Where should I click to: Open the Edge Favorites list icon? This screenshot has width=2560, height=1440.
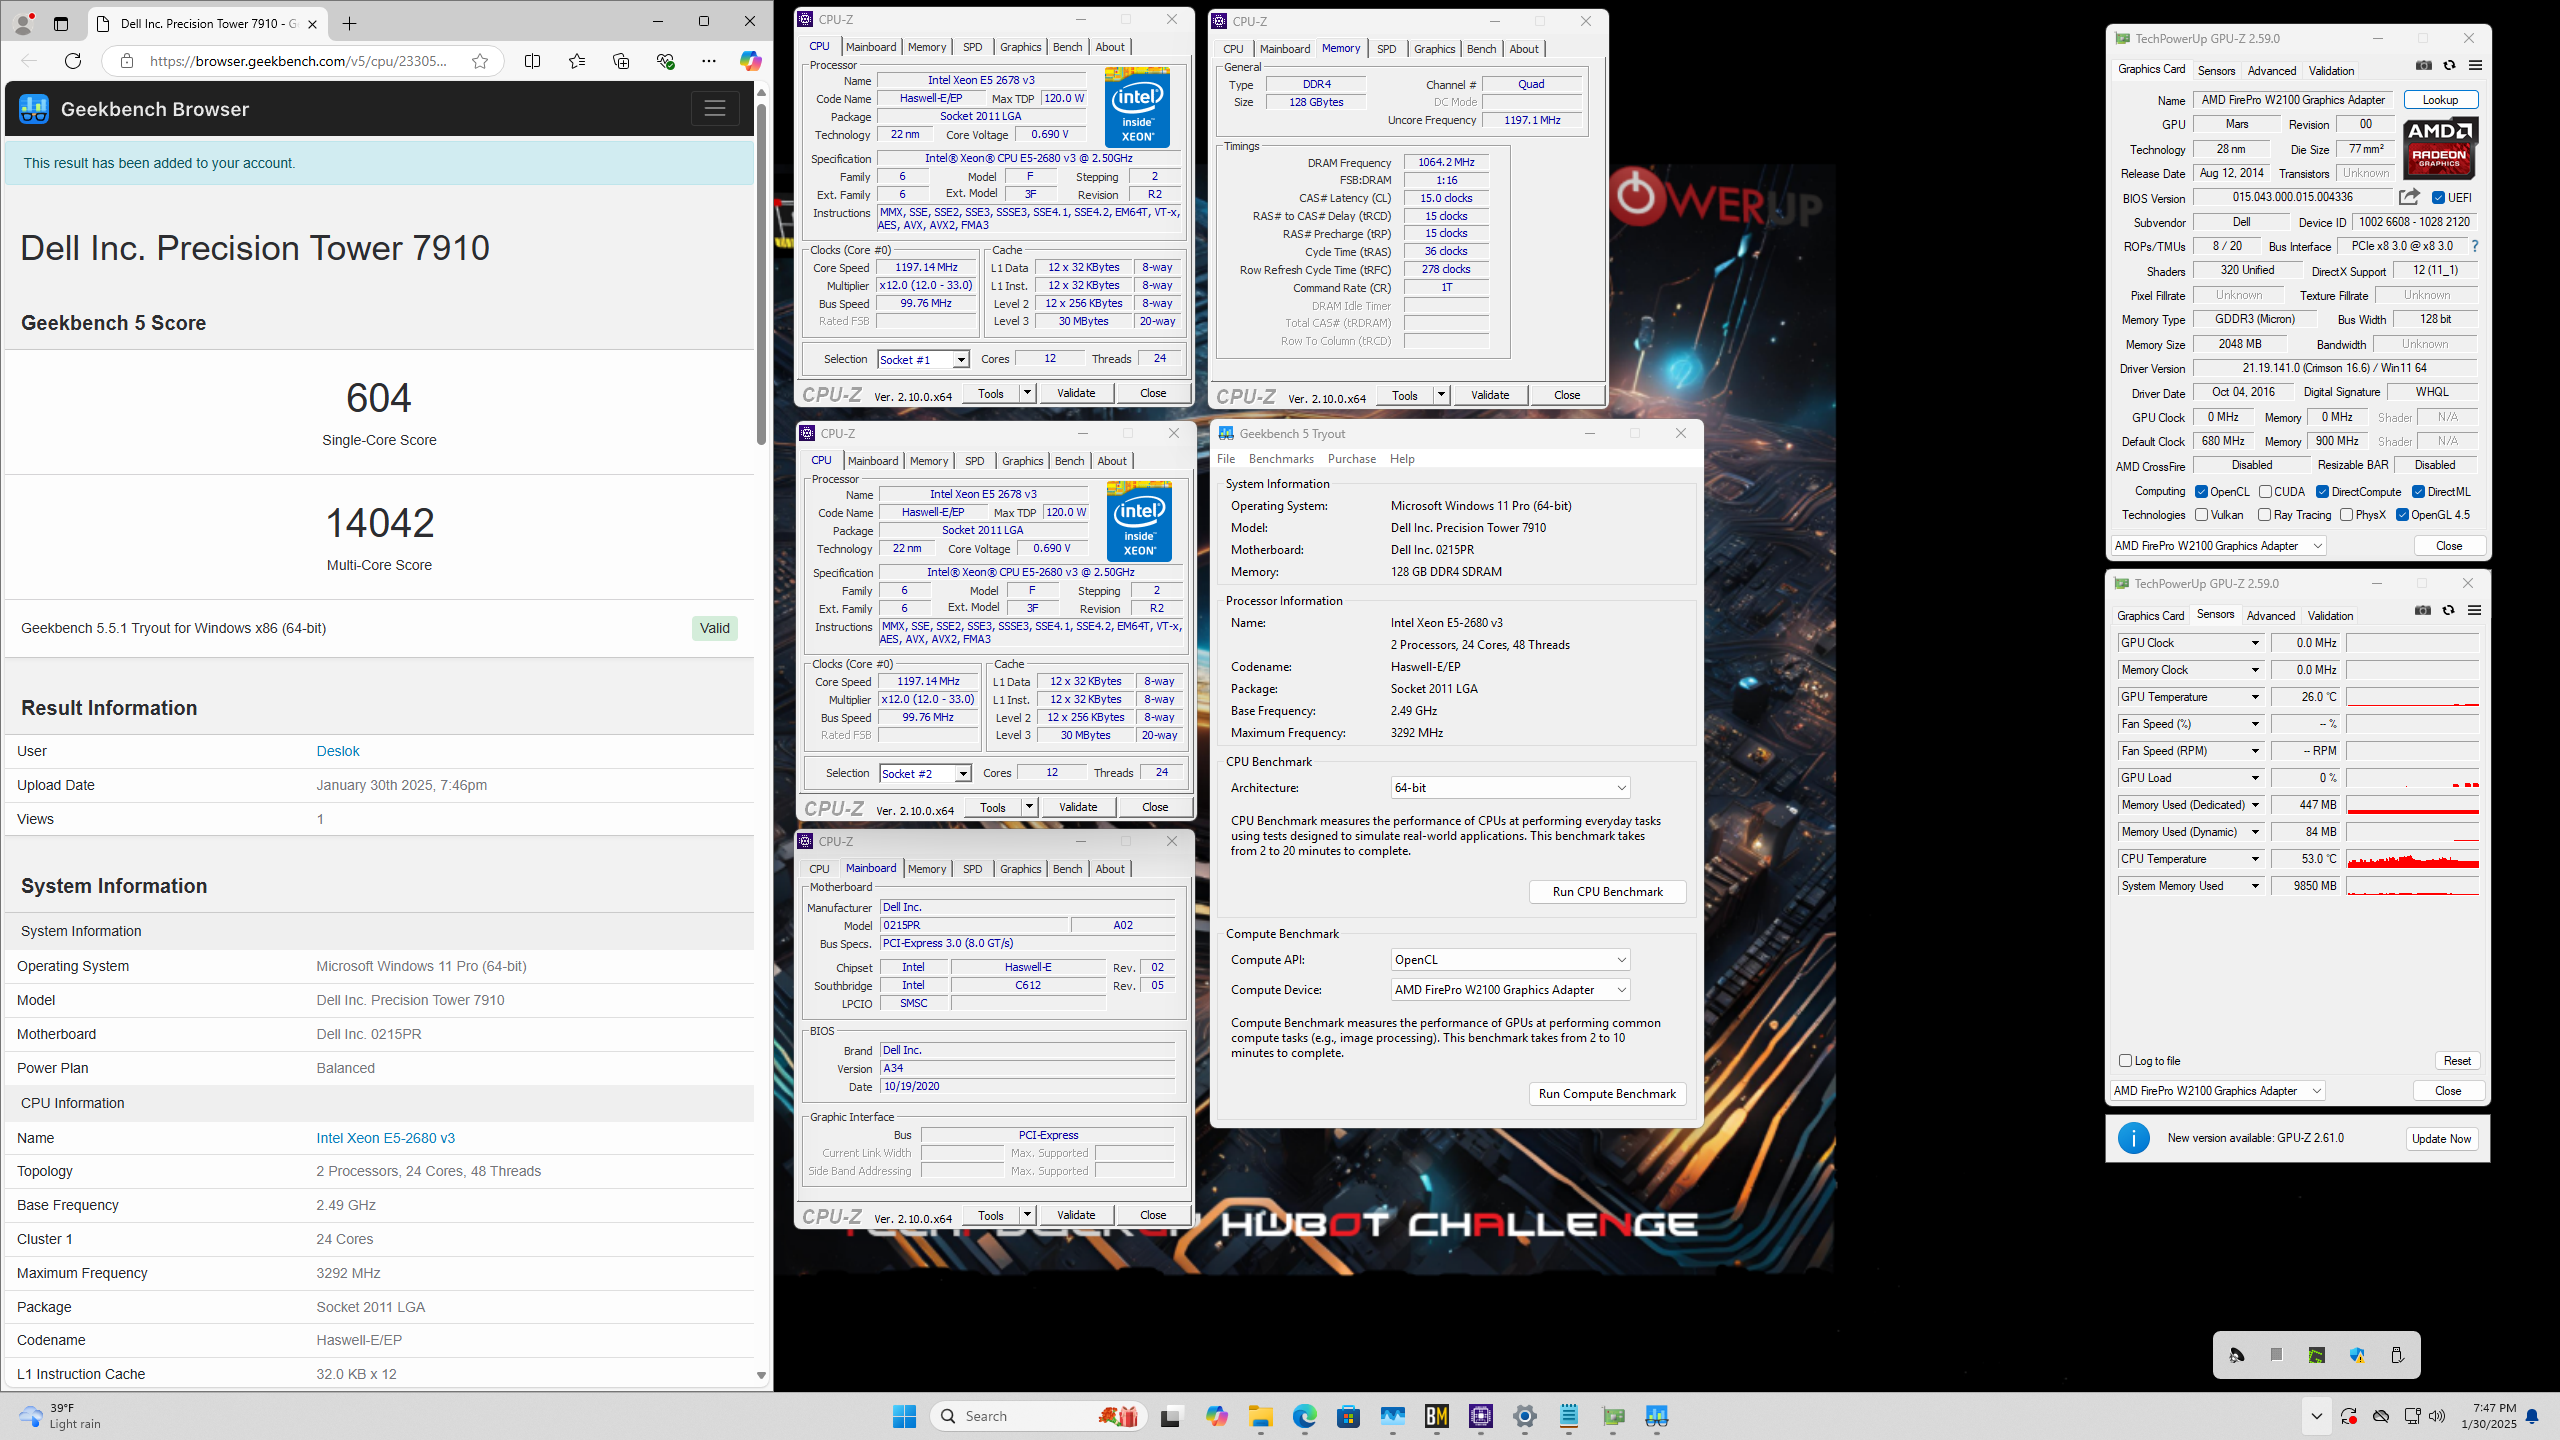(x=577, y=61)
